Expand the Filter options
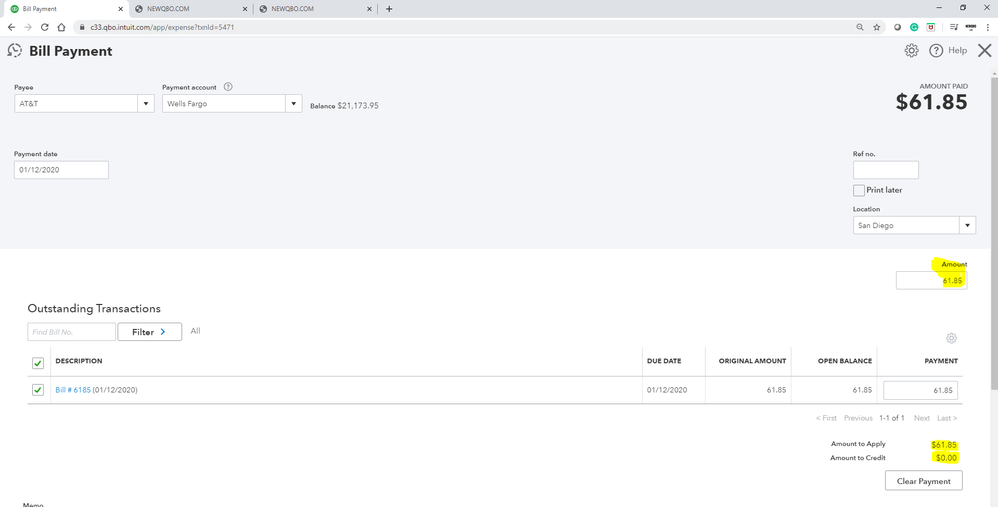This screenshot has height=507, width=998. [150, 332]
